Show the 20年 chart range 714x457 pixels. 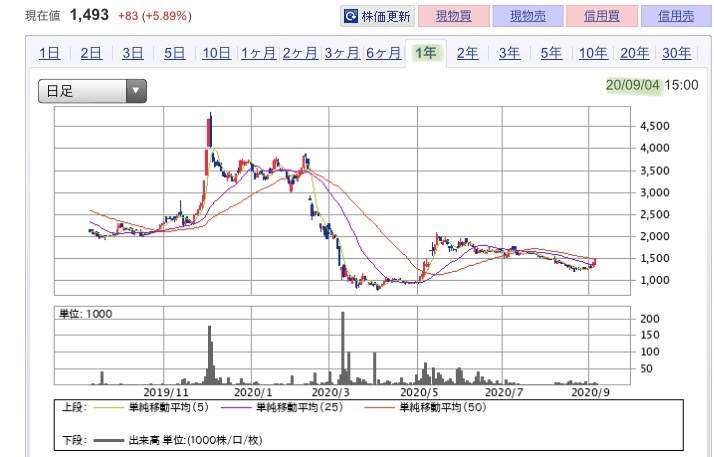[634, 53]
